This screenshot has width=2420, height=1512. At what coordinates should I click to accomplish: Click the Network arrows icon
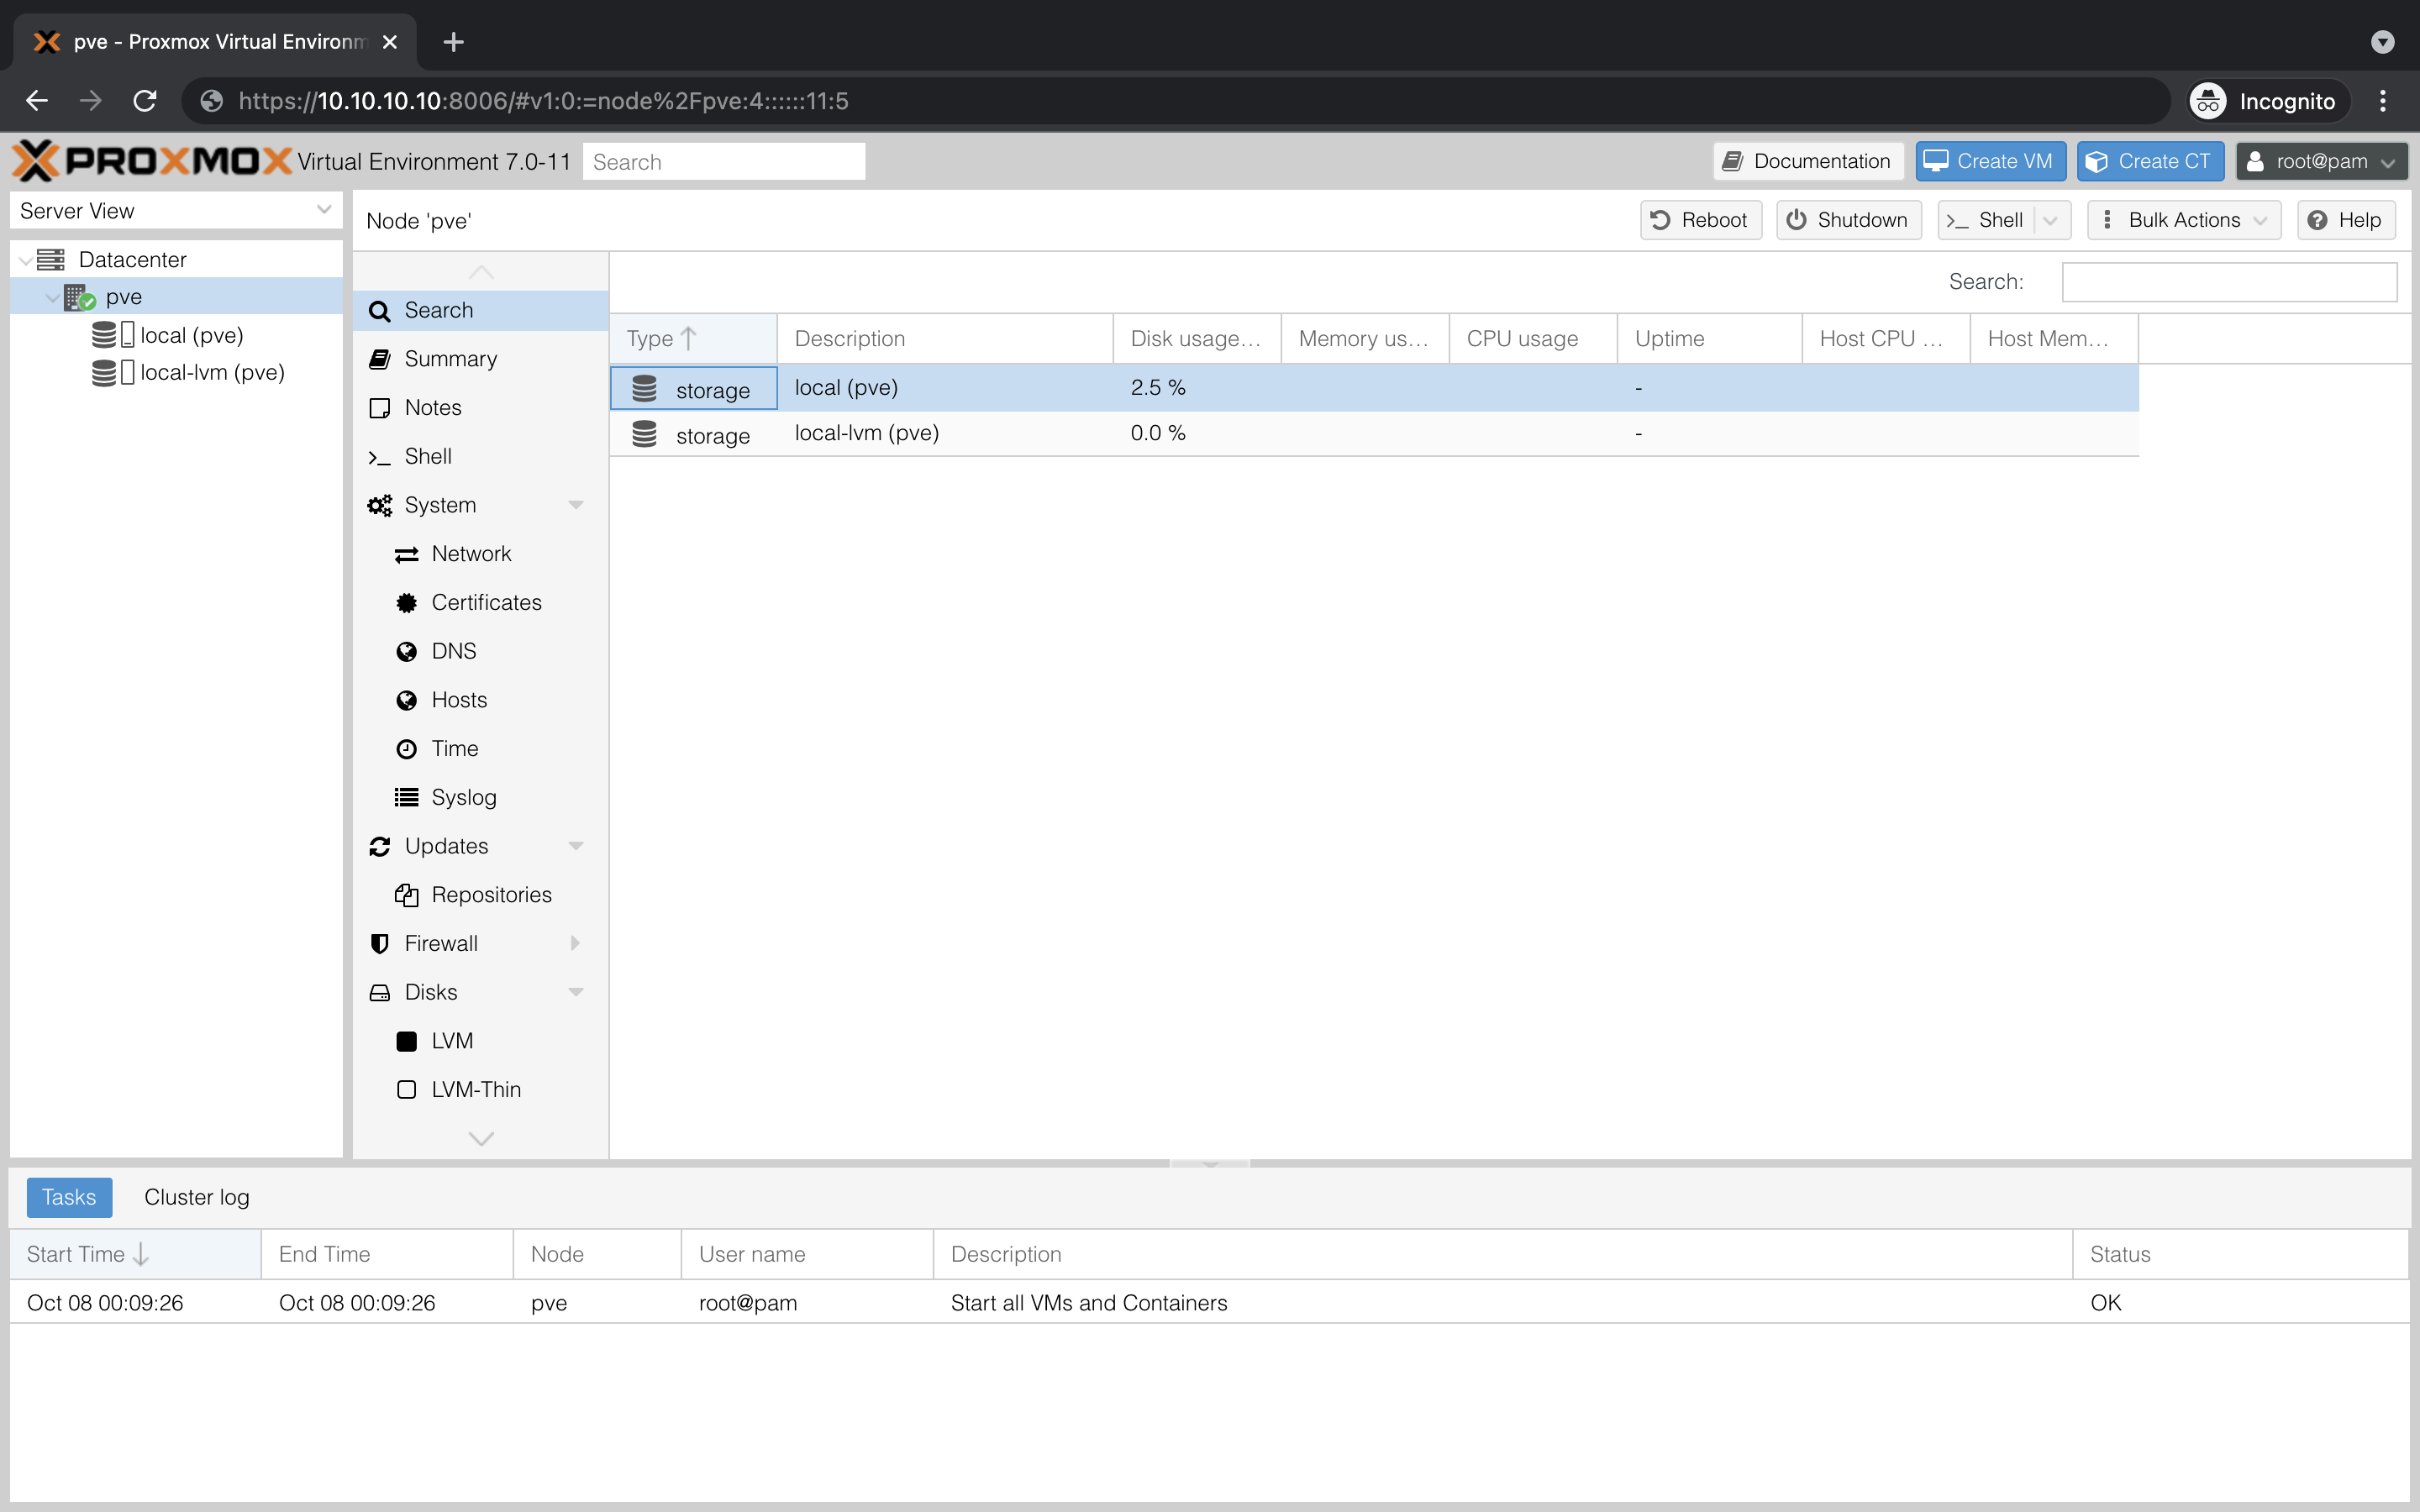tap(406, 554)
